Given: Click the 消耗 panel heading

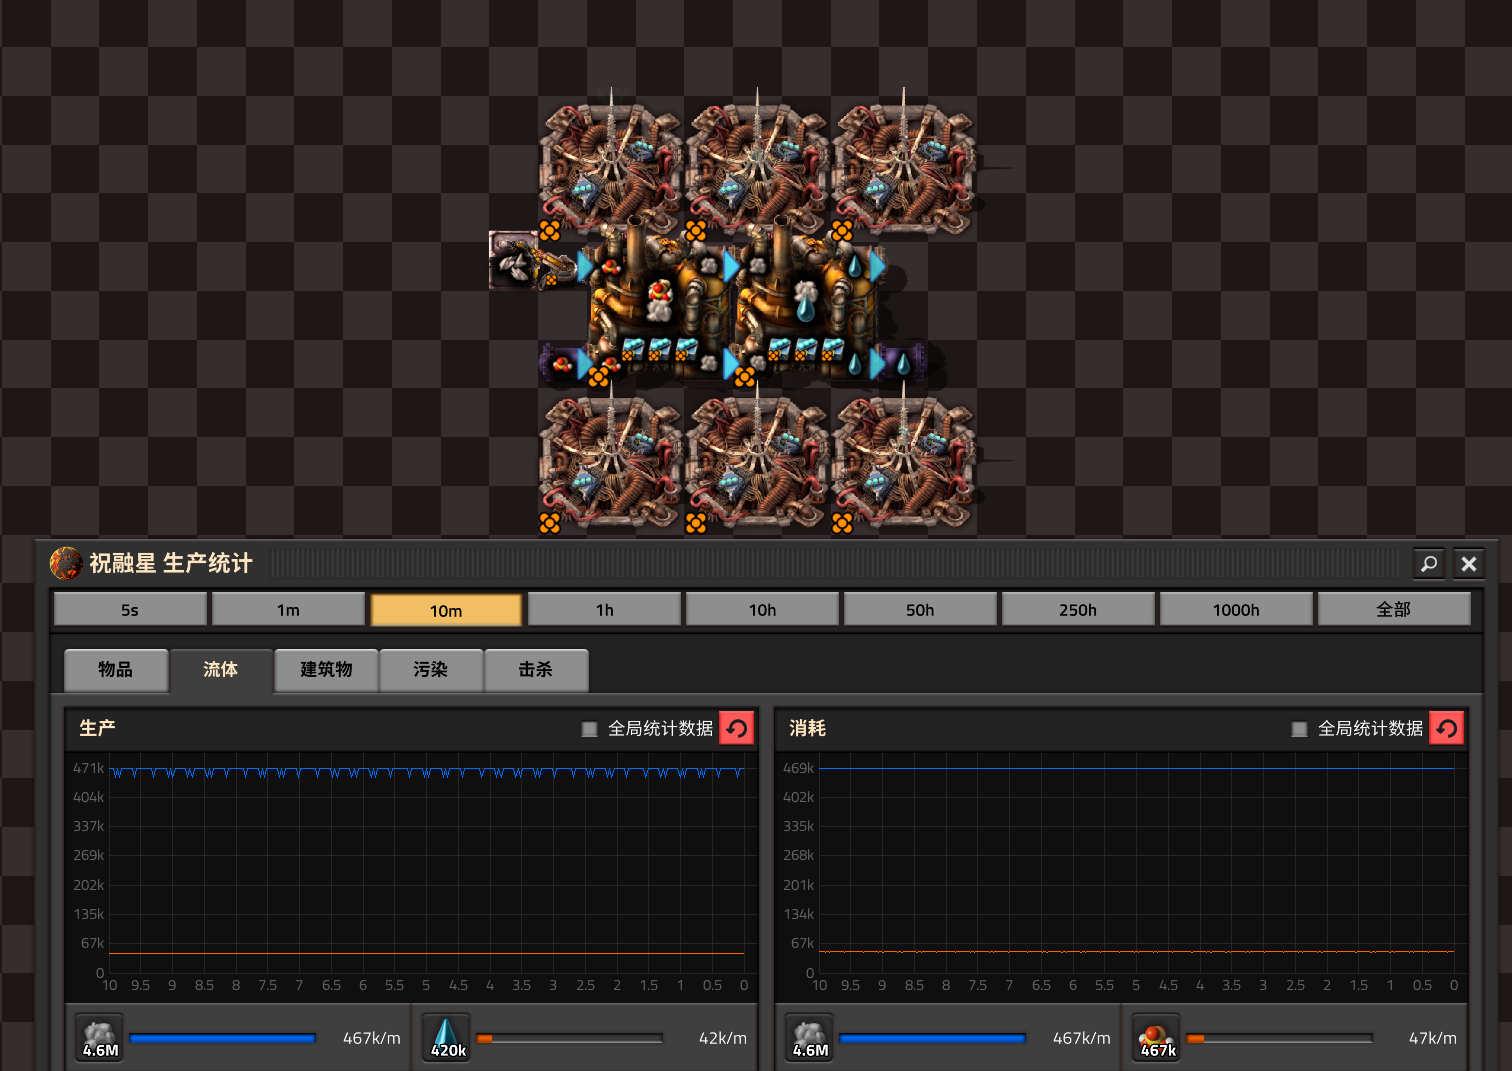Looking at the screenshot, I should point(807,728).
